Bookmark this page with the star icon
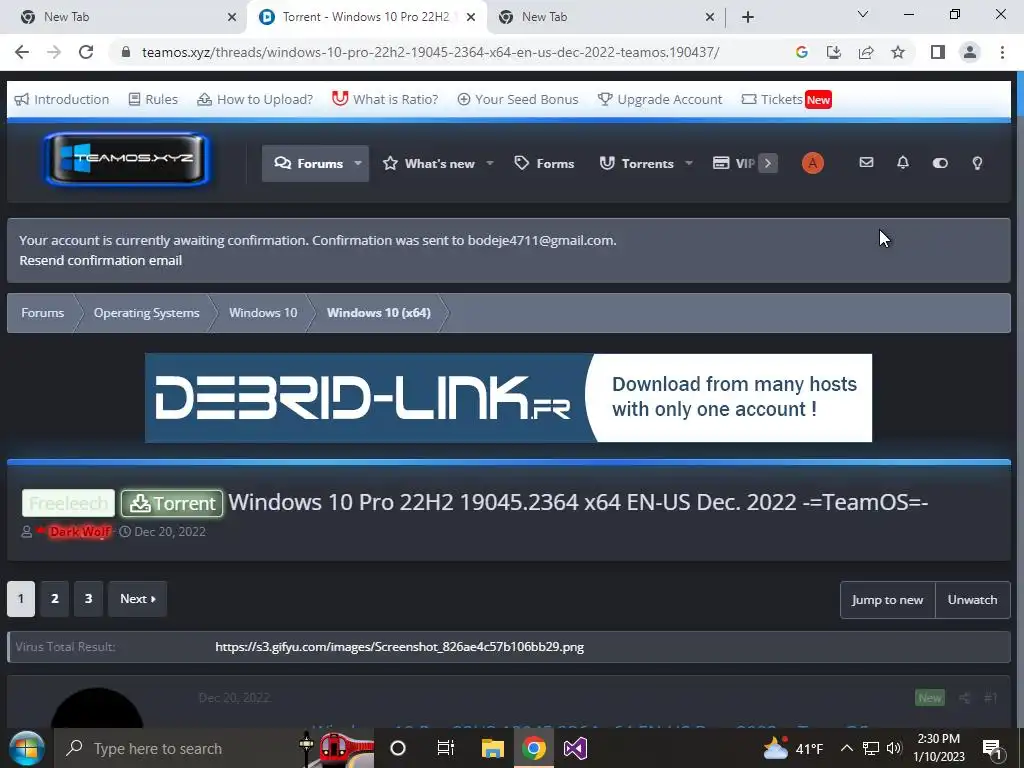This screenshot has width=1024, height=768. pos(898,52)
